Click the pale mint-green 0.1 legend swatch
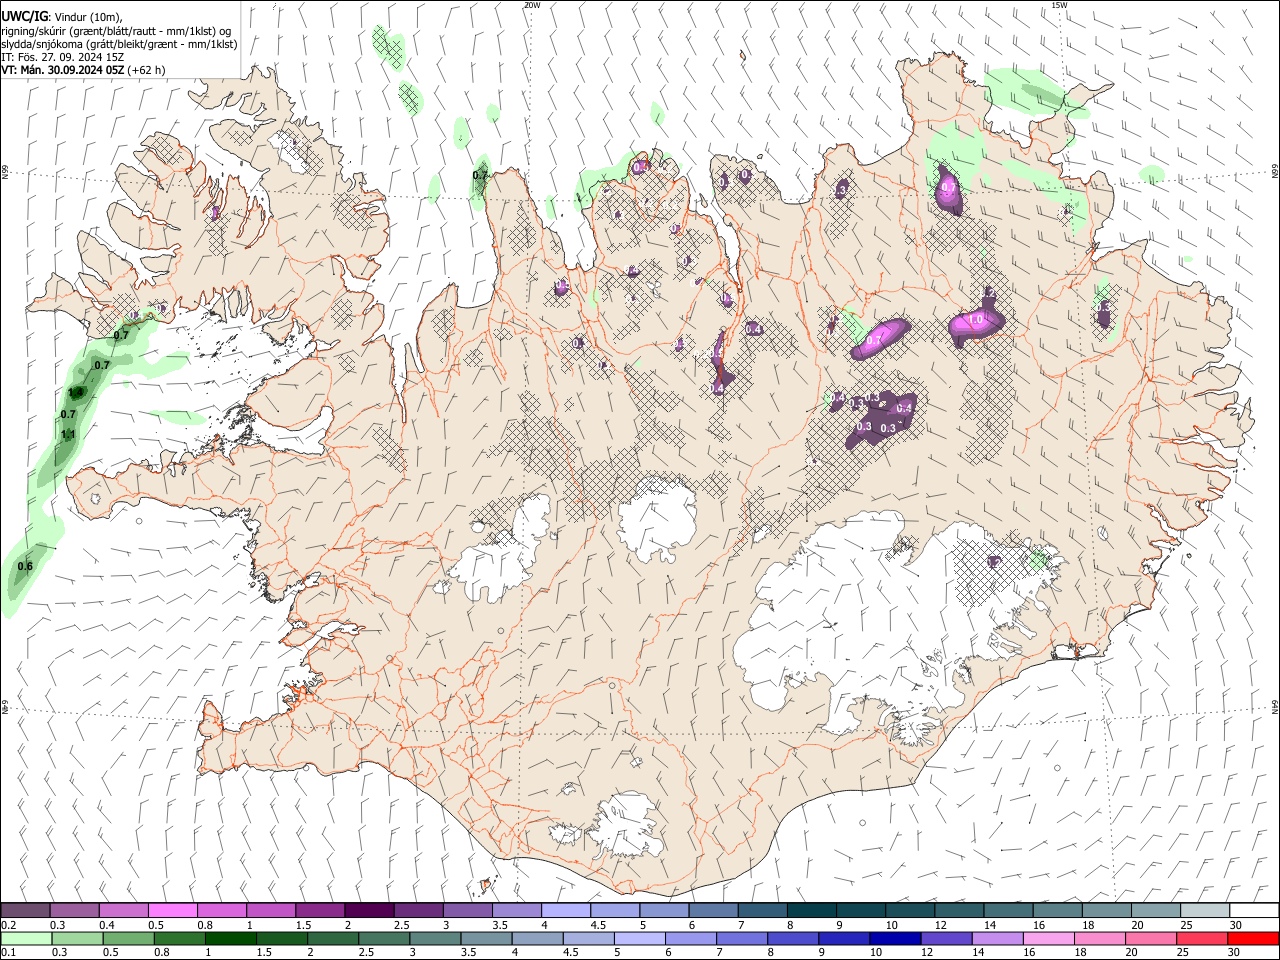Image resolution: width=1280 pixels, height=960 pixels. [26, 938]
